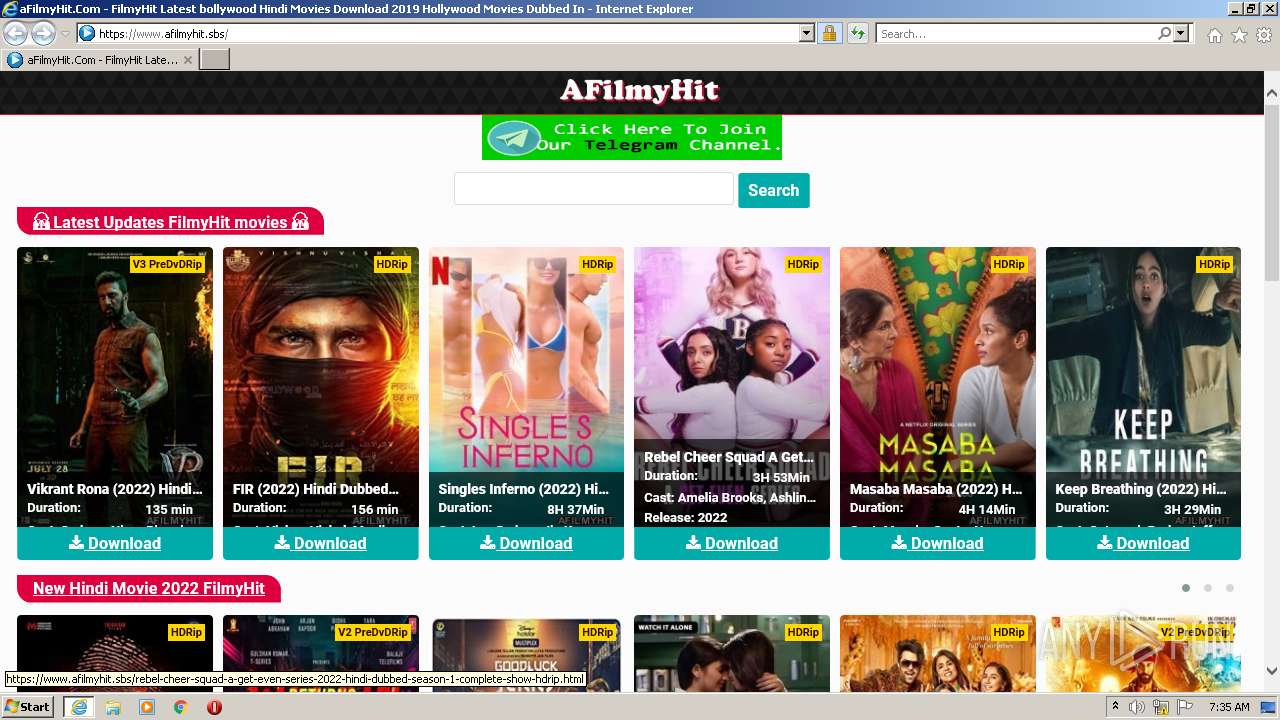Download Singles Inferno (2022)
Screen dimensions: 1280x720
pos(526,543)
